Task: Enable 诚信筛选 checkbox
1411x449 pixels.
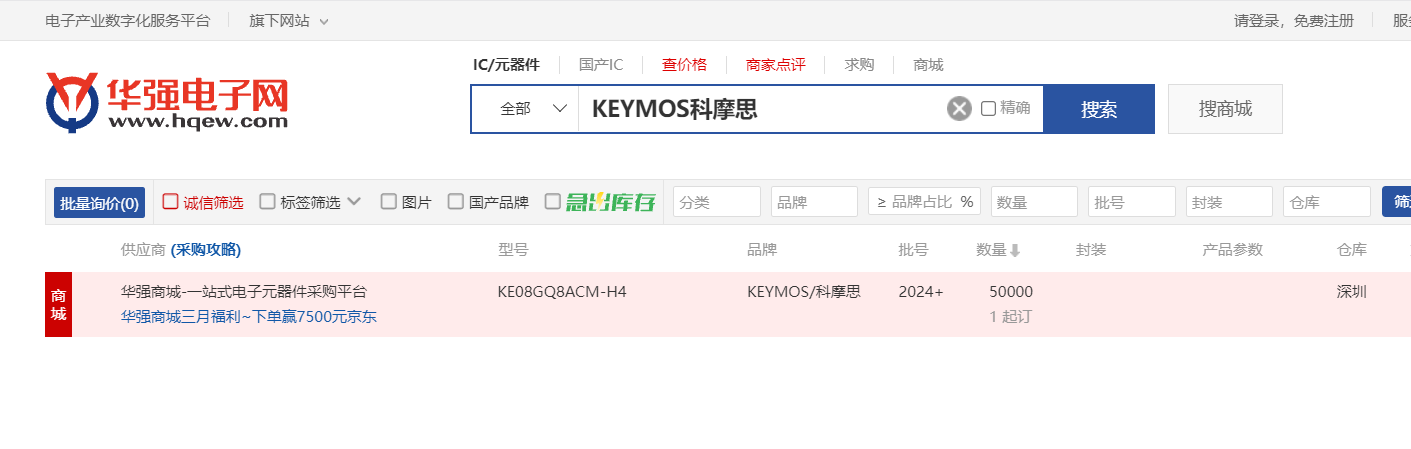Action: coord(170,201)
